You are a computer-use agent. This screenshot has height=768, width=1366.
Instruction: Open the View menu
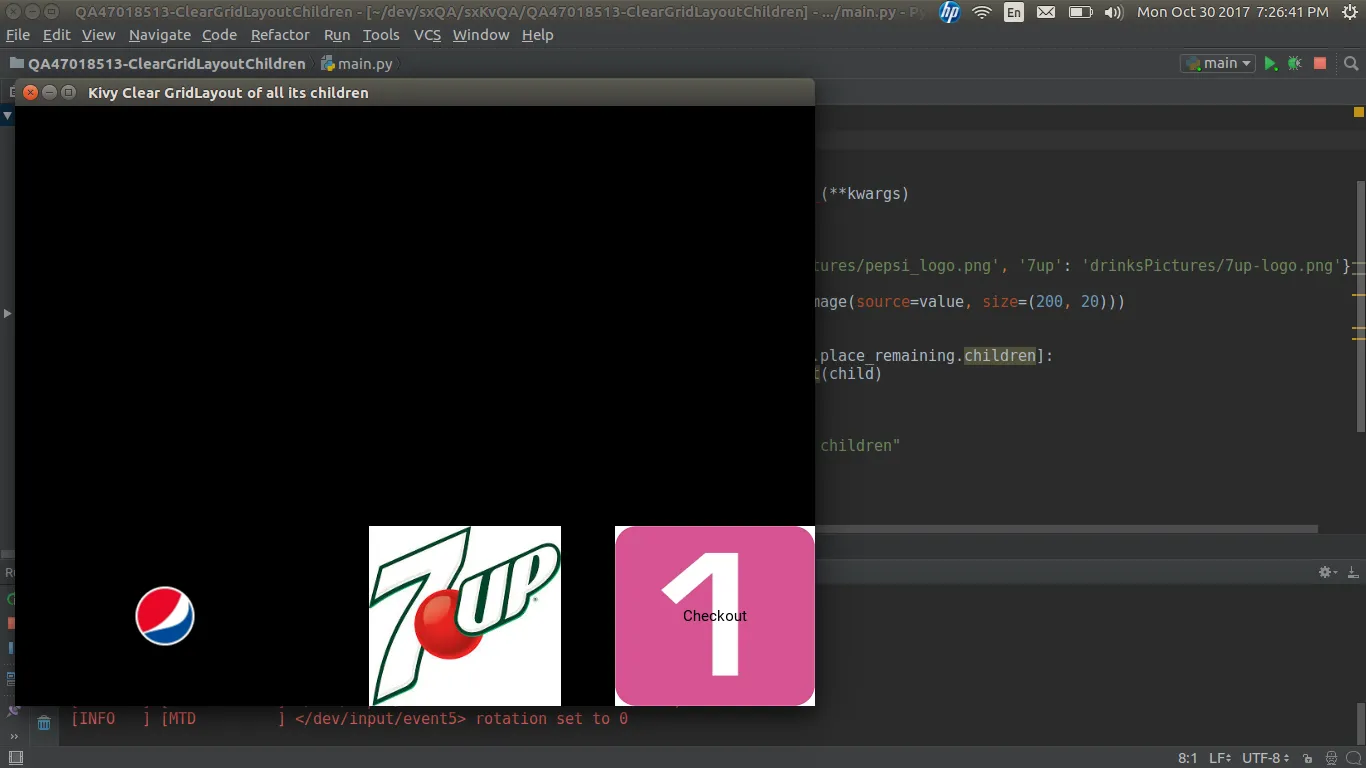pyautogui.click(x=98, y=35)
